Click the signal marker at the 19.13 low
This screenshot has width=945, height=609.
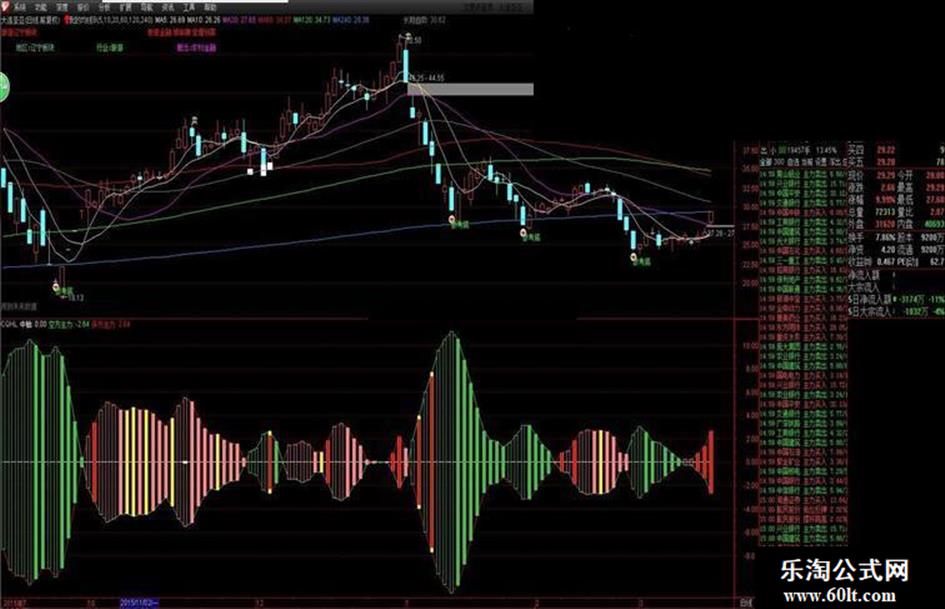pos(57,288)
